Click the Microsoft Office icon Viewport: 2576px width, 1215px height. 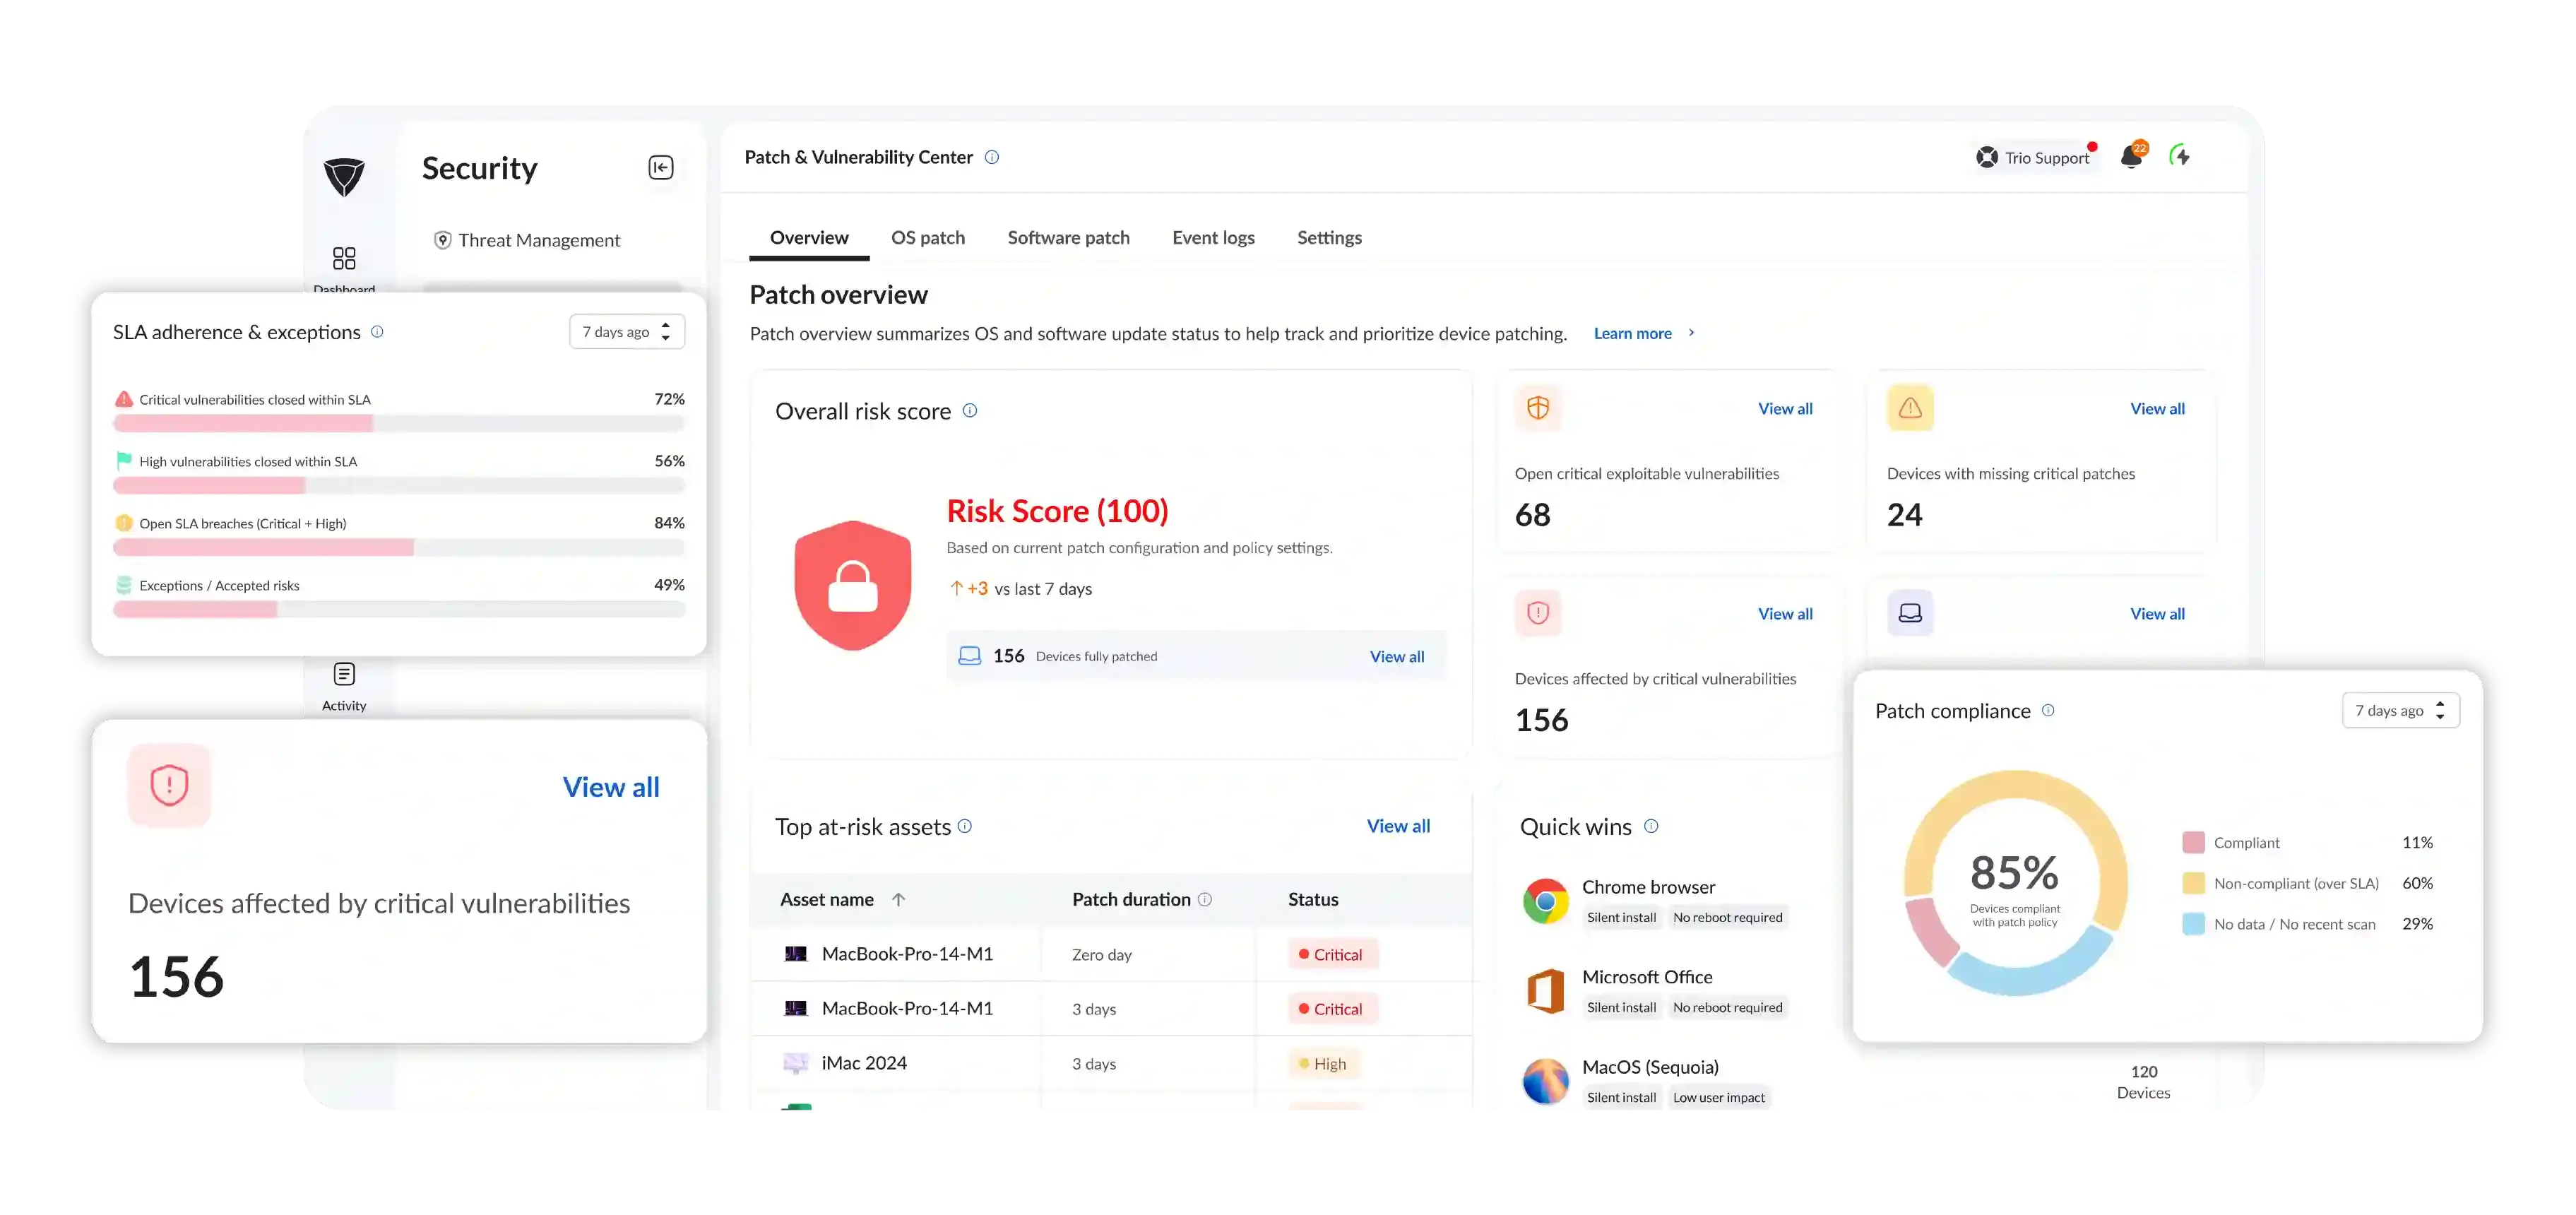(1545, 991)
